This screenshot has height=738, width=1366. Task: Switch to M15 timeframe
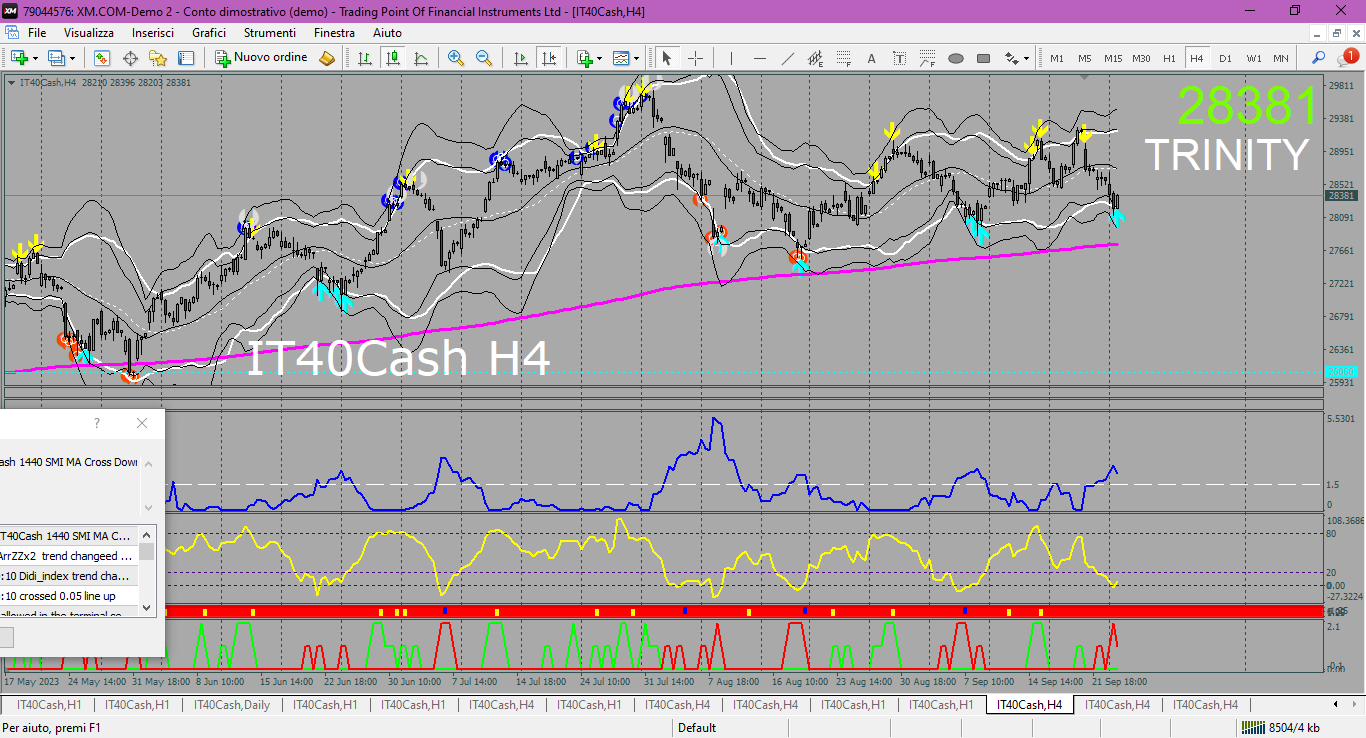tap(1113, 58)
